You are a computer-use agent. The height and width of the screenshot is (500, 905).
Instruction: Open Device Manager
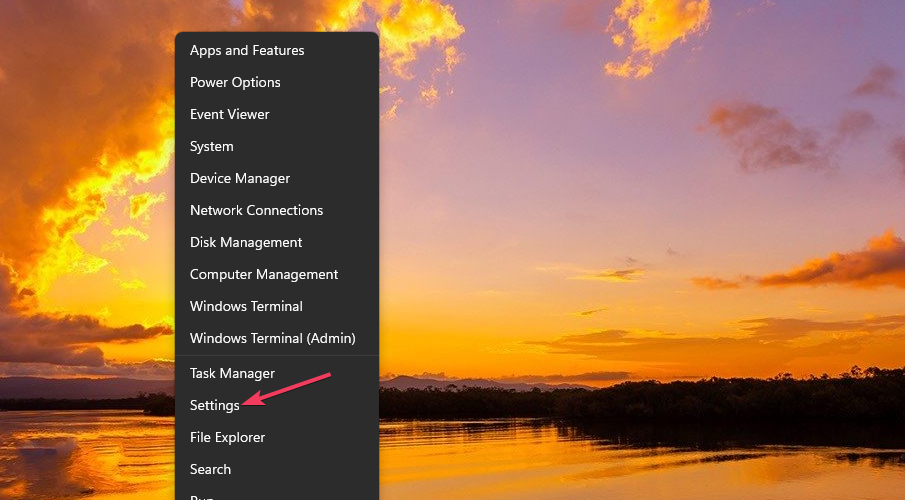click(240, 178)
